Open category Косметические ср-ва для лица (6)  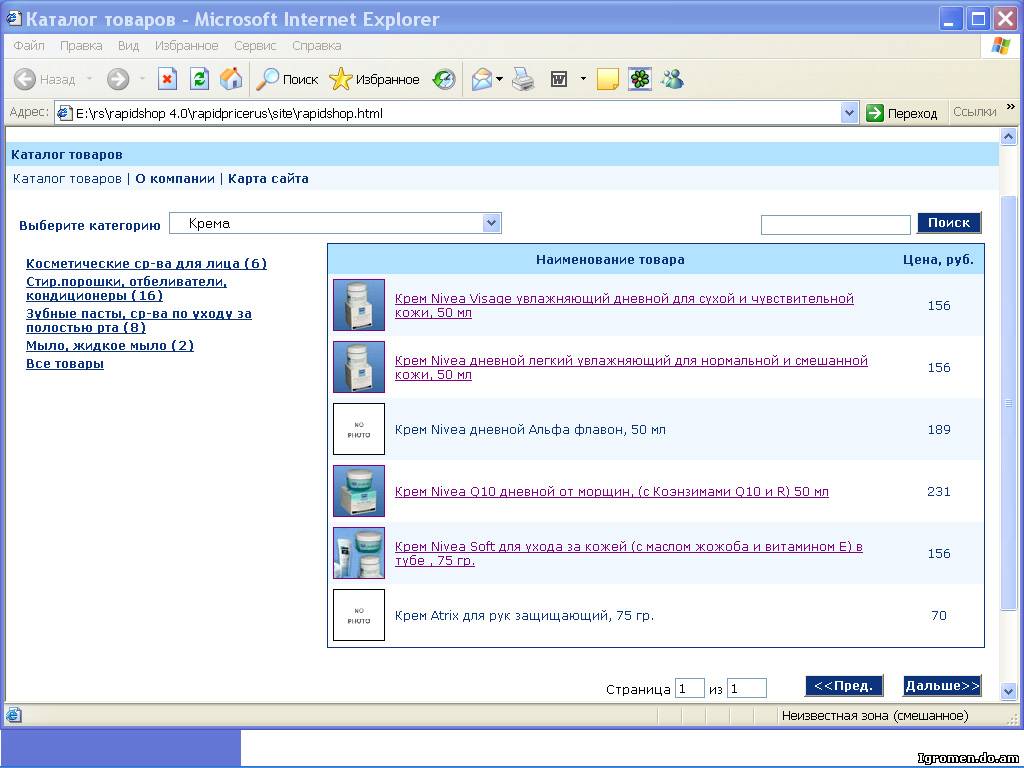[x=146, y=264]
